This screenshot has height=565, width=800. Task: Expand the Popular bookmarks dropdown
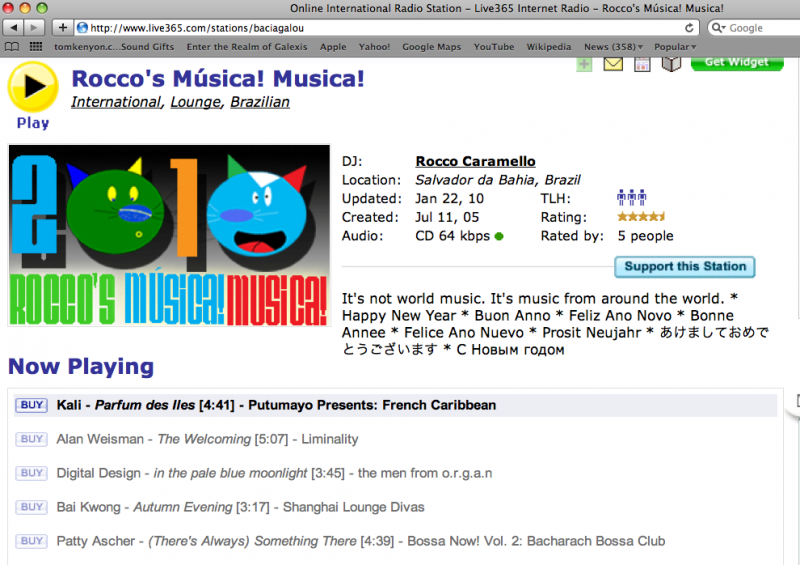pyautogui.click(x=676, y=47)
